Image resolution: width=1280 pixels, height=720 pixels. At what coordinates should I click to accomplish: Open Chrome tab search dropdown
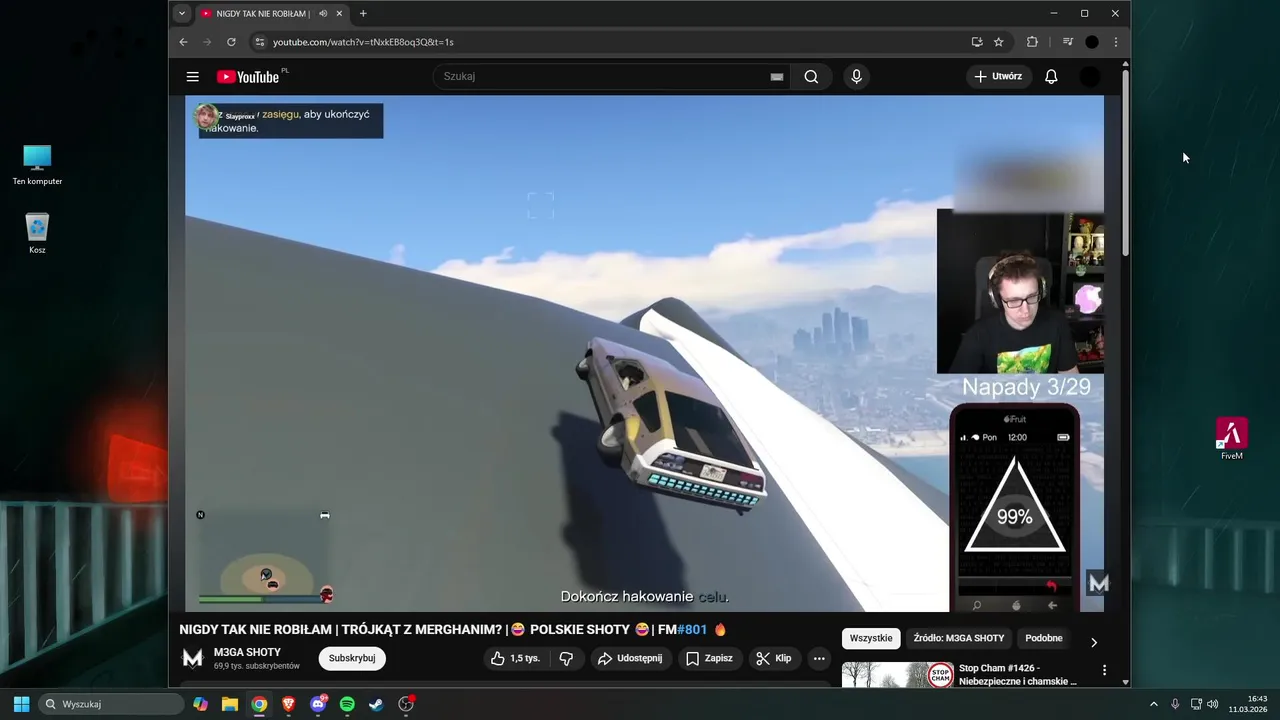pyautogui.click(x=181, y=14)
